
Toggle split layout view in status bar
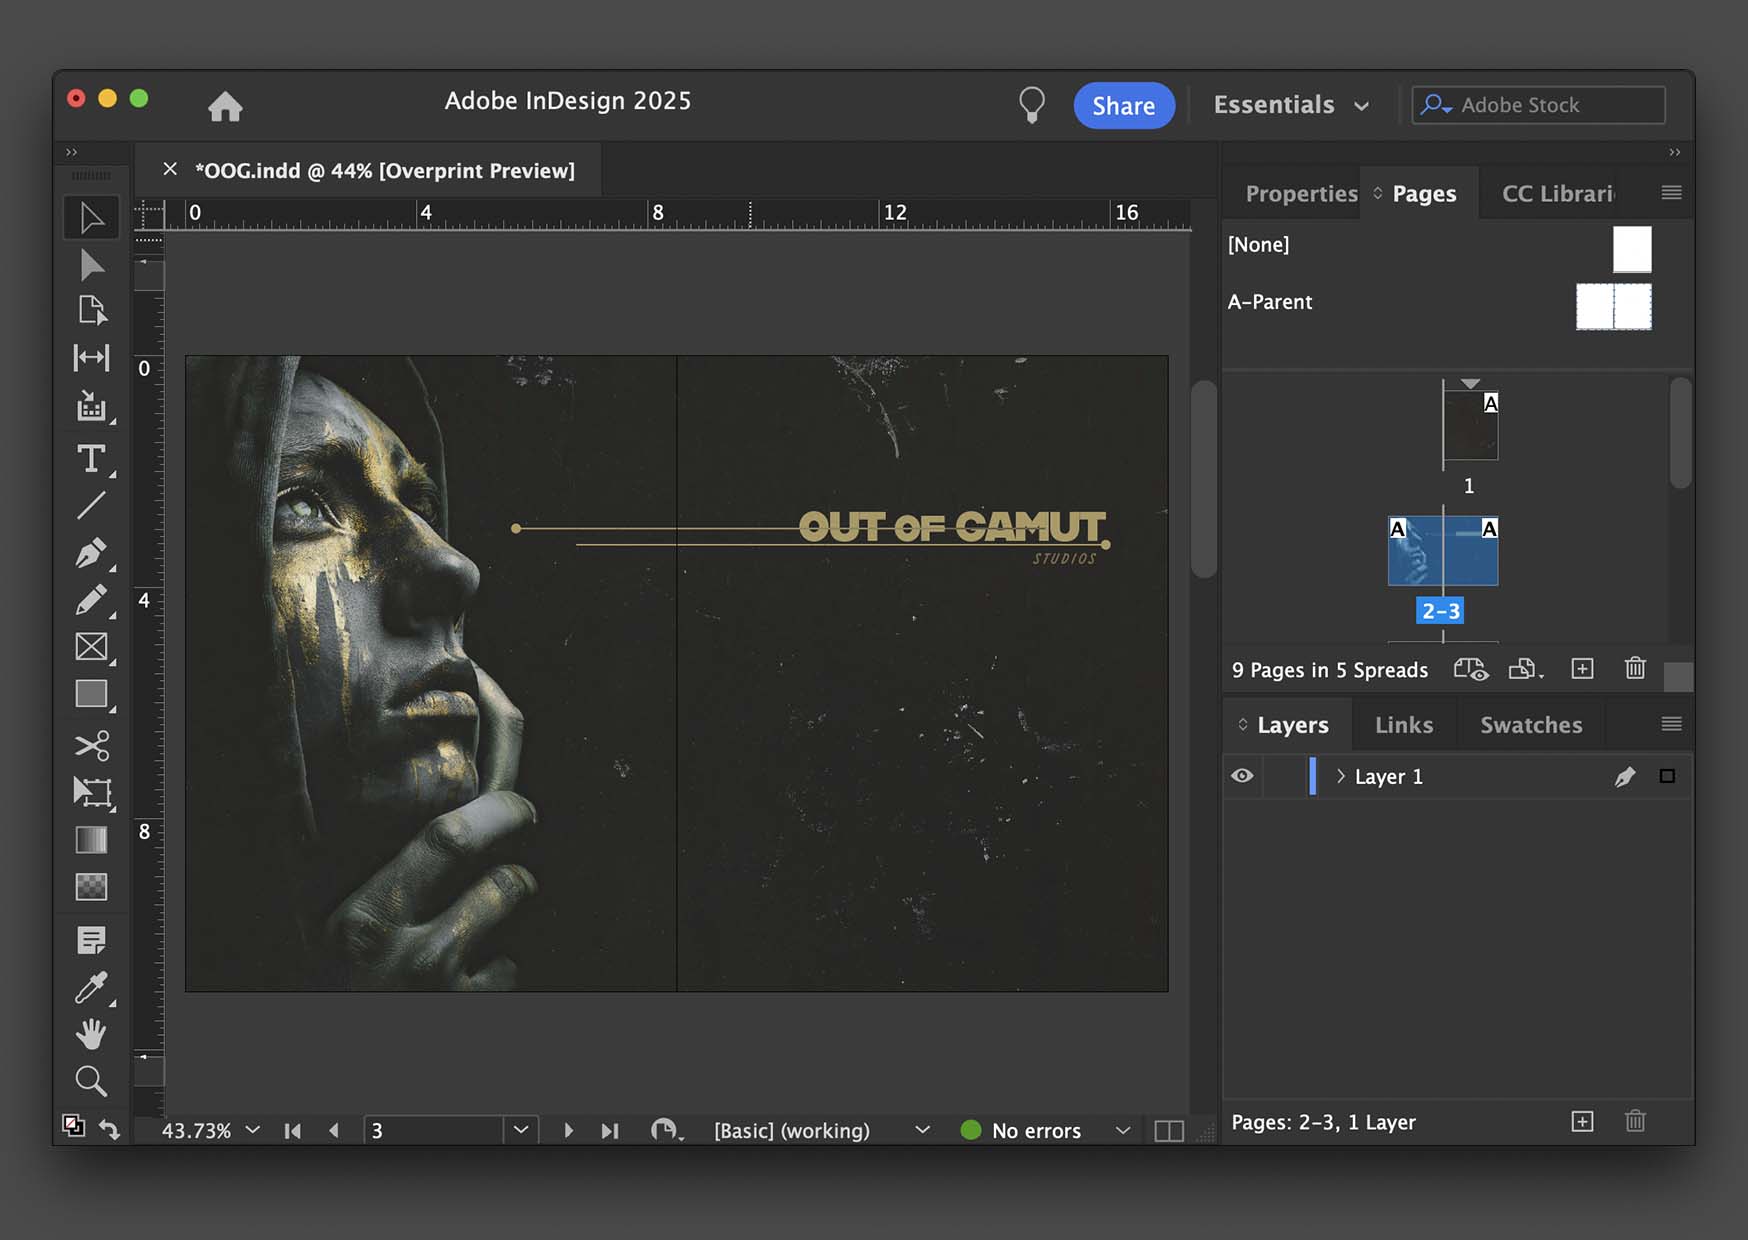pos(1169,1130)
